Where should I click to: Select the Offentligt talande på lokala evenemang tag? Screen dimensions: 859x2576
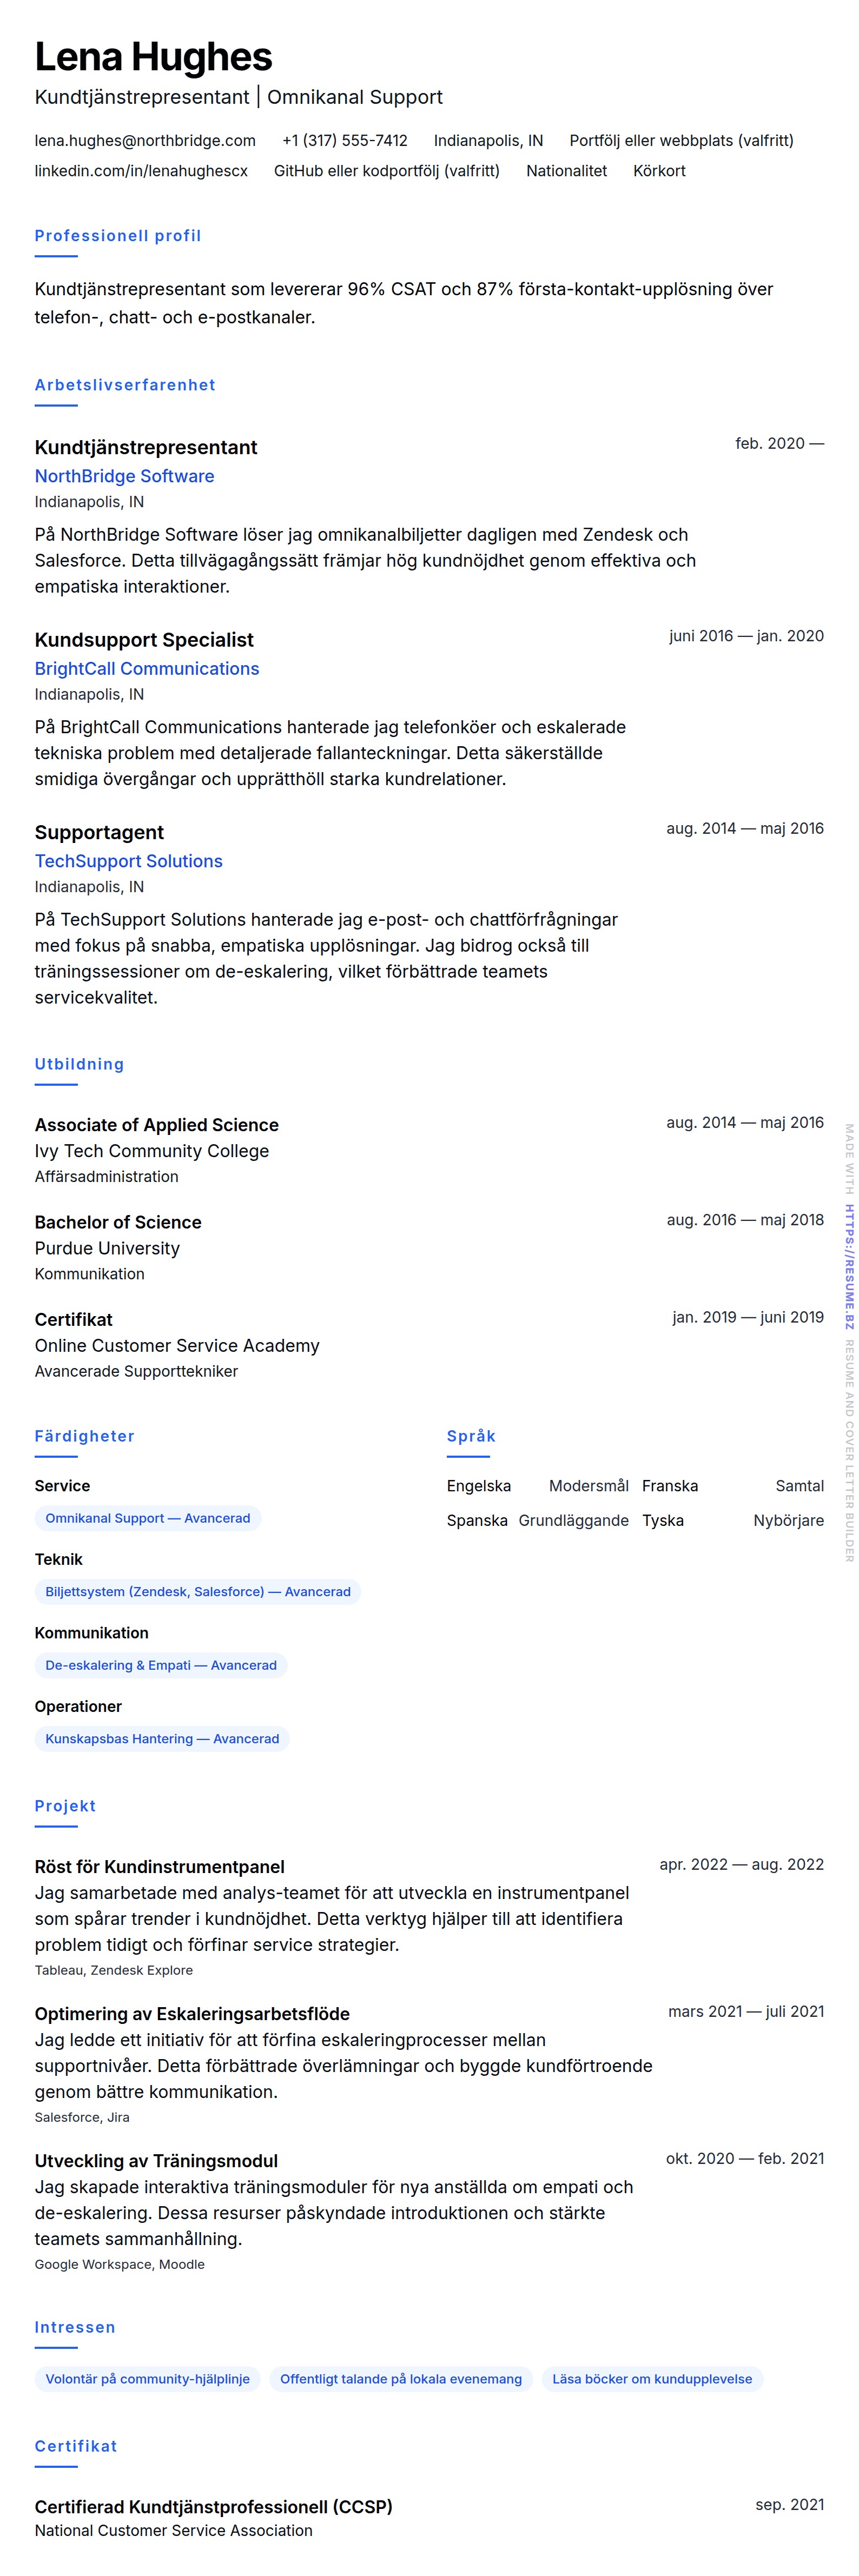point(401,2379)
